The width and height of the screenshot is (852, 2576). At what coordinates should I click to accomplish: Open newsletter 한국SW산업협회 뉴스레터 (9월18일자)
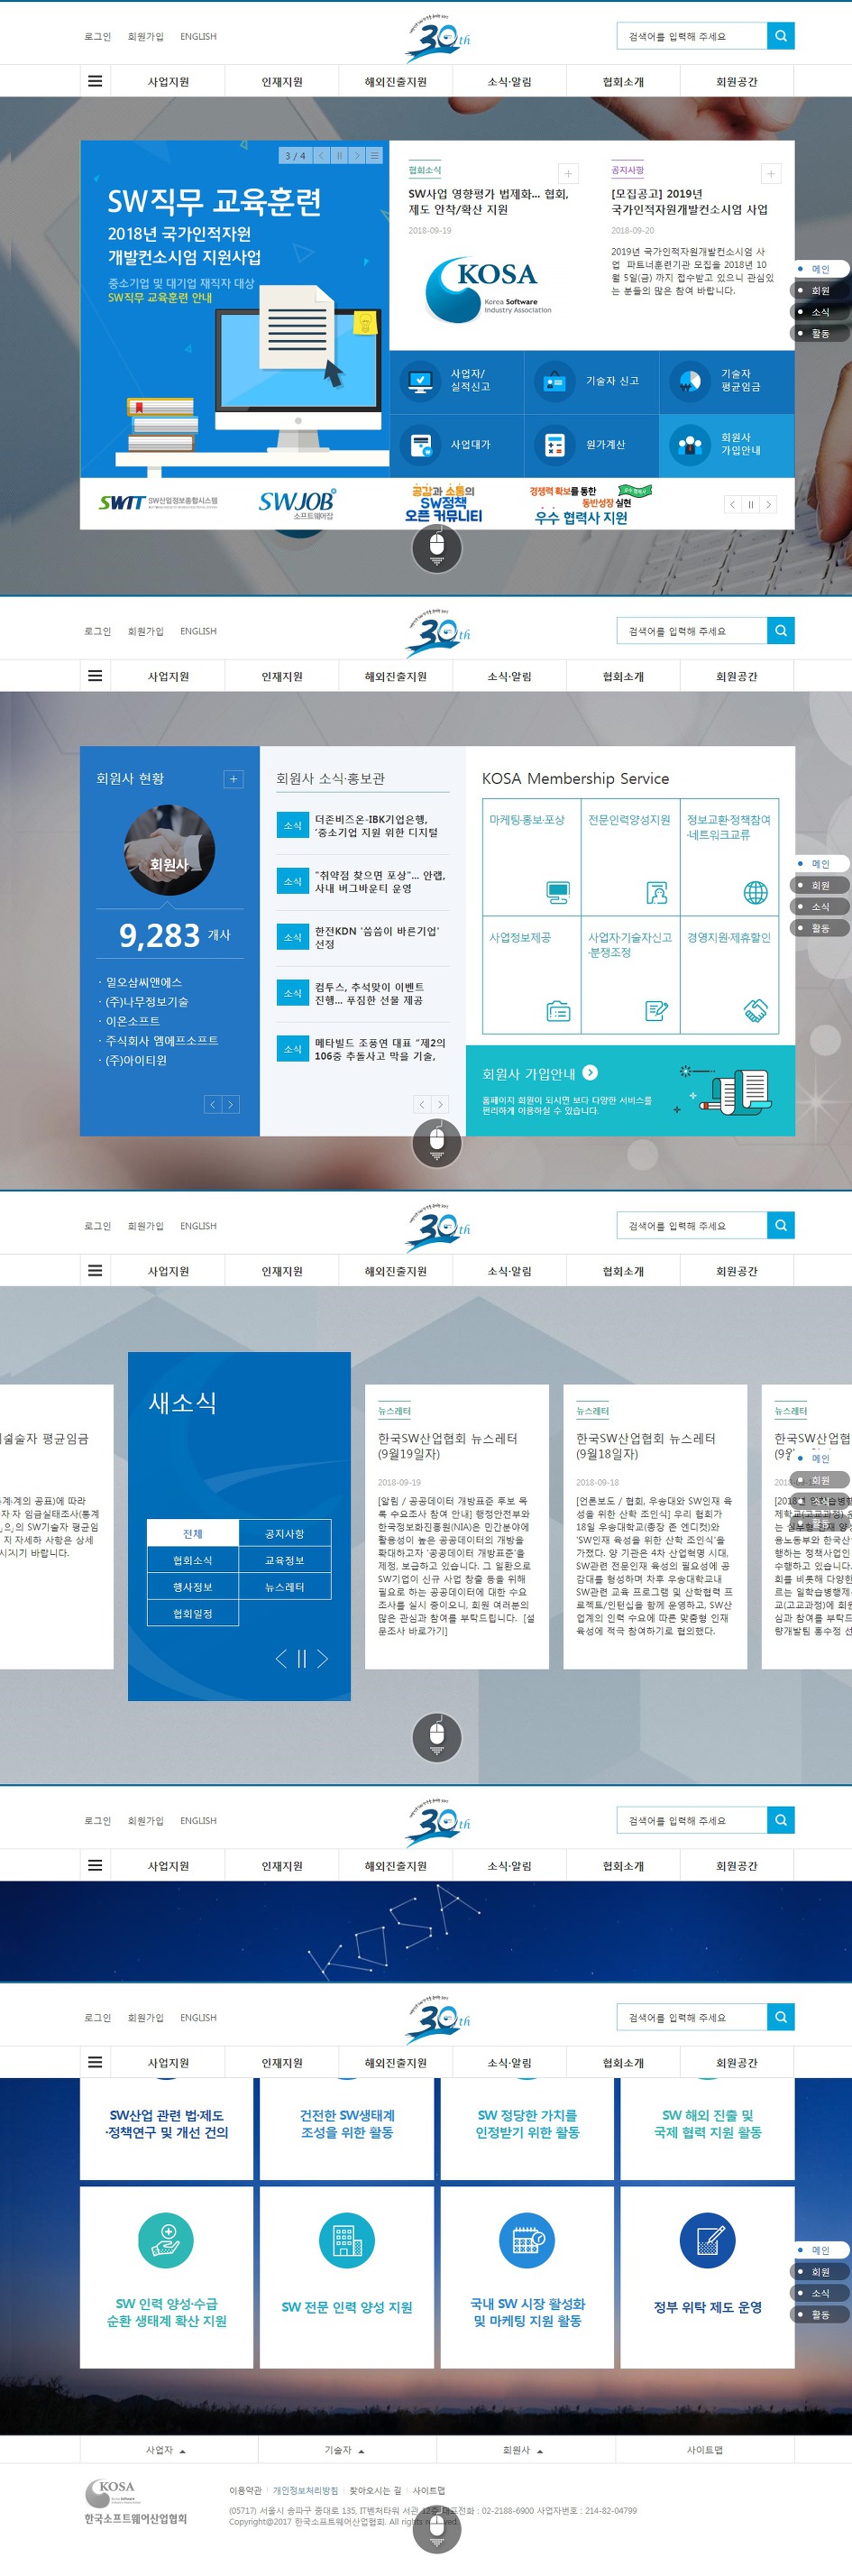click(x=646, y=1446)
